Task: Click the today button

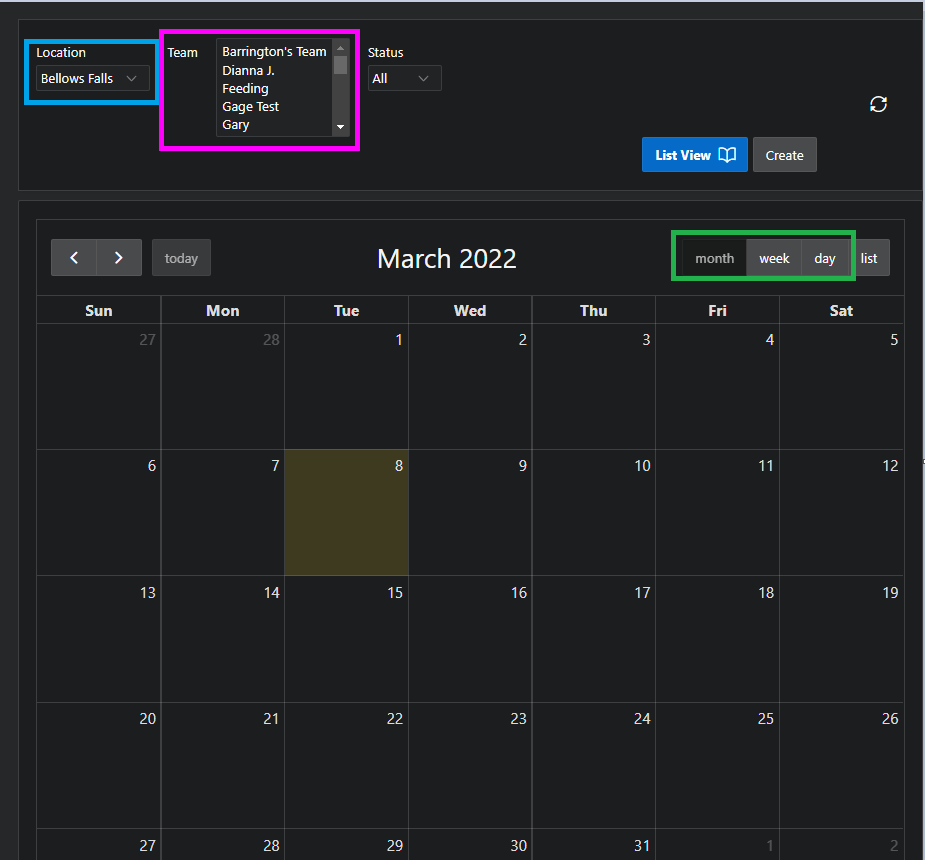Action: tap(181, 258)
